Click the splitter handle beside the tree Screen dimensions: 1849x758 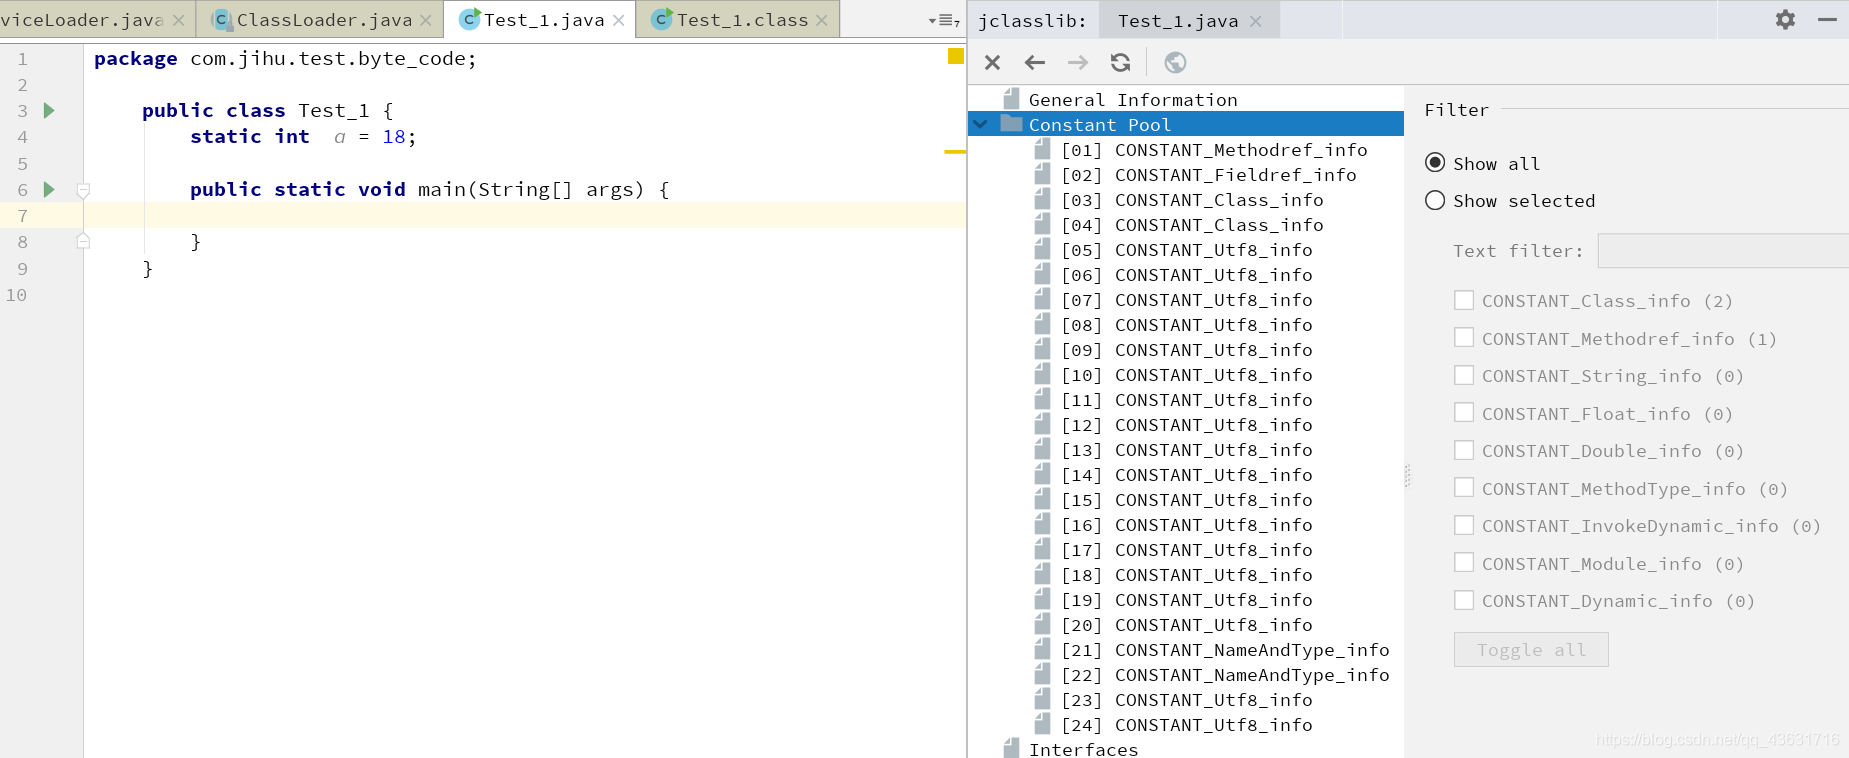[1407, 475]
